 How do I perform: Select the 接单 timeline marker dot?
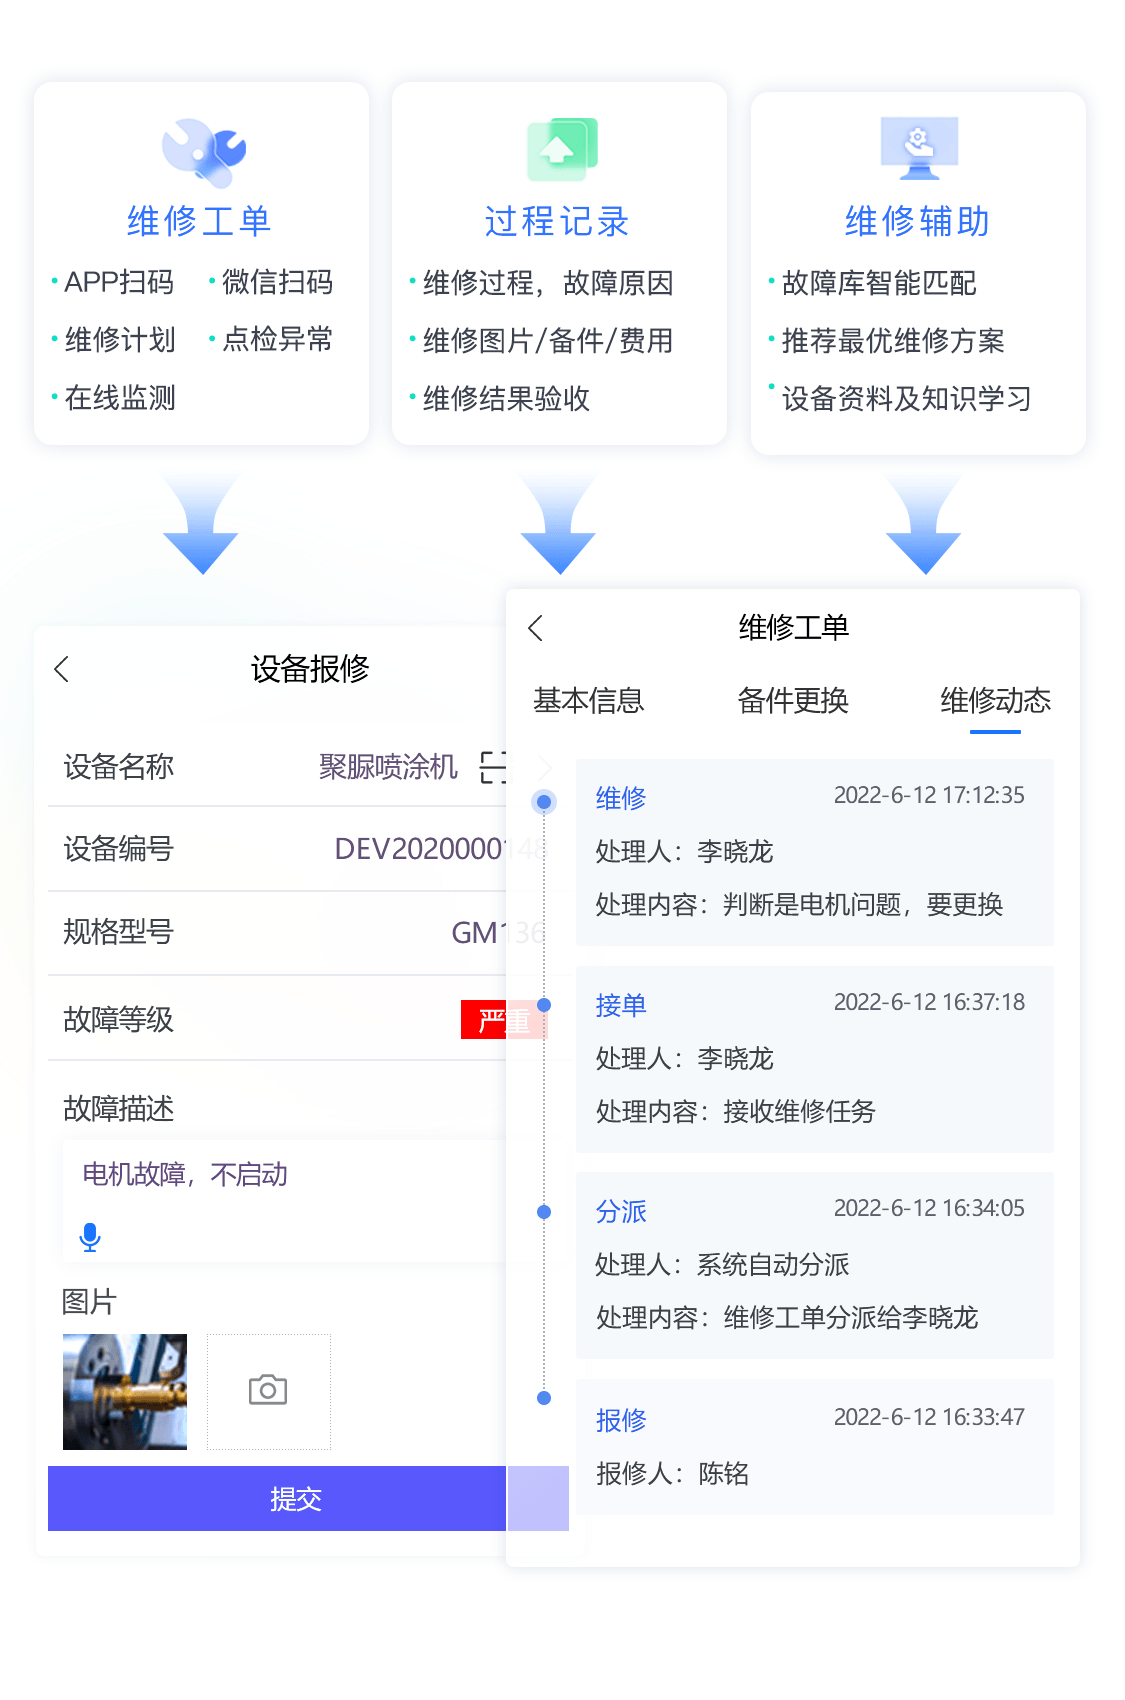click(x=544, y=1005)
